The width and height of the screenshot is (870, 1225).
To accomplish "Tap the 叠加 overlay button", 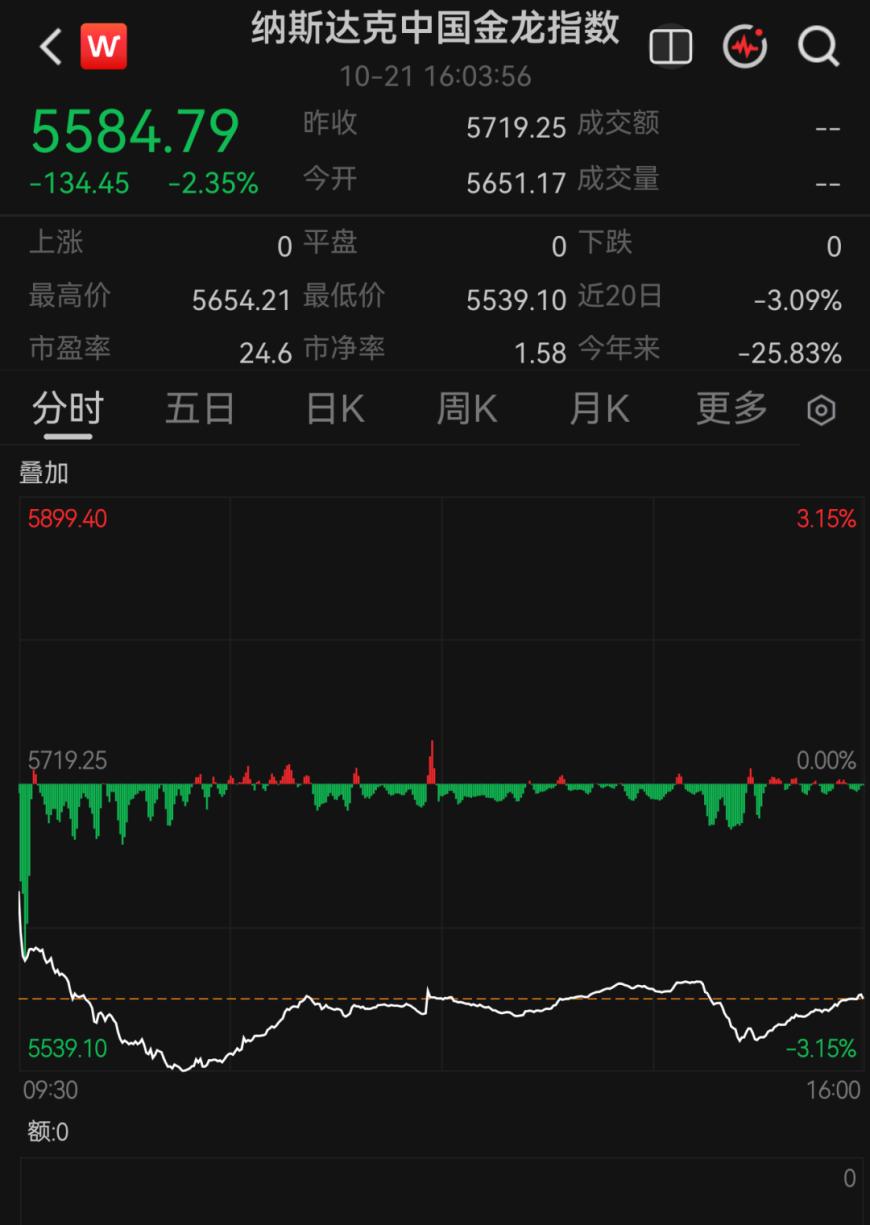I will pyautogui.click(x=44, y=473).
